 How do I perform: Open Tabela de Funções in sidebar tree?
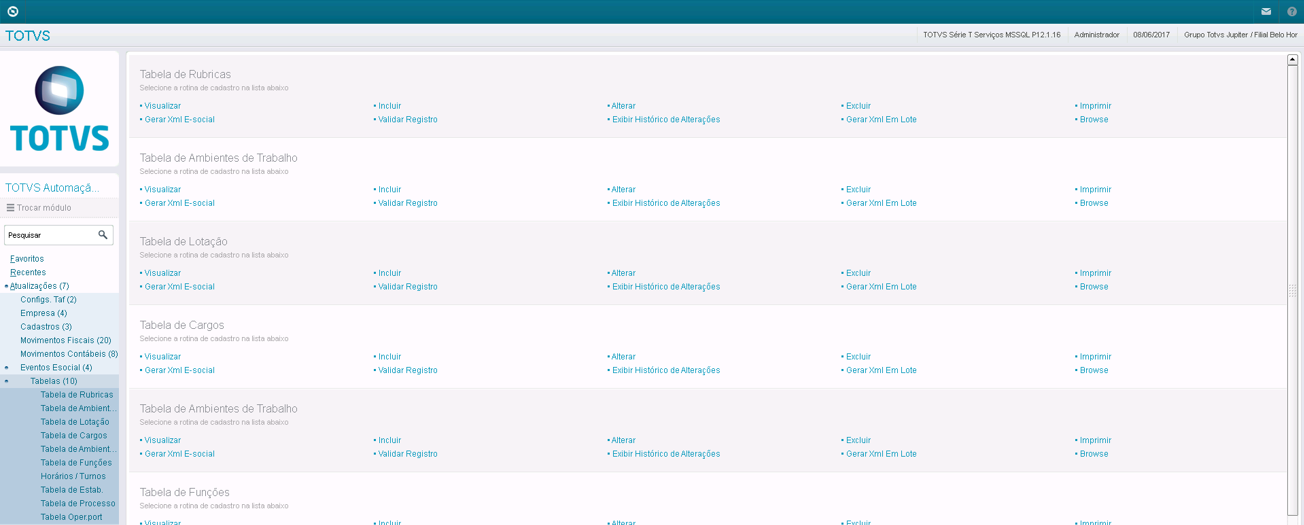[x=76, y=463]
